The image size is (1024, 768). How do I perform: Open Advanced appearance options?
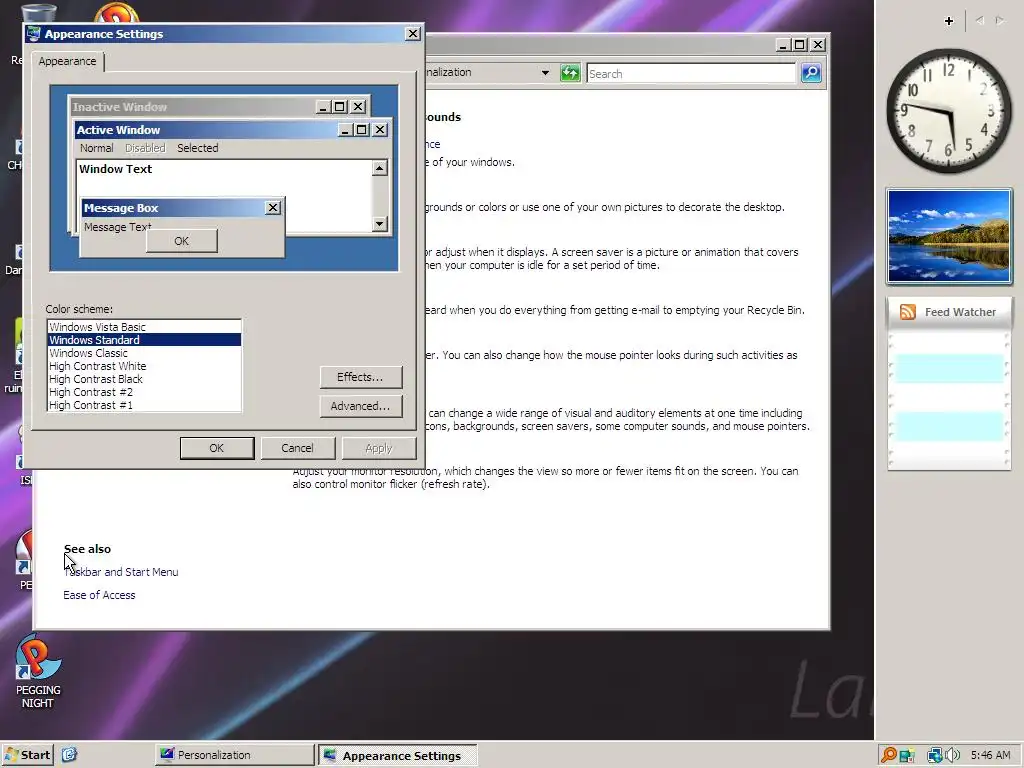[360, 406]
